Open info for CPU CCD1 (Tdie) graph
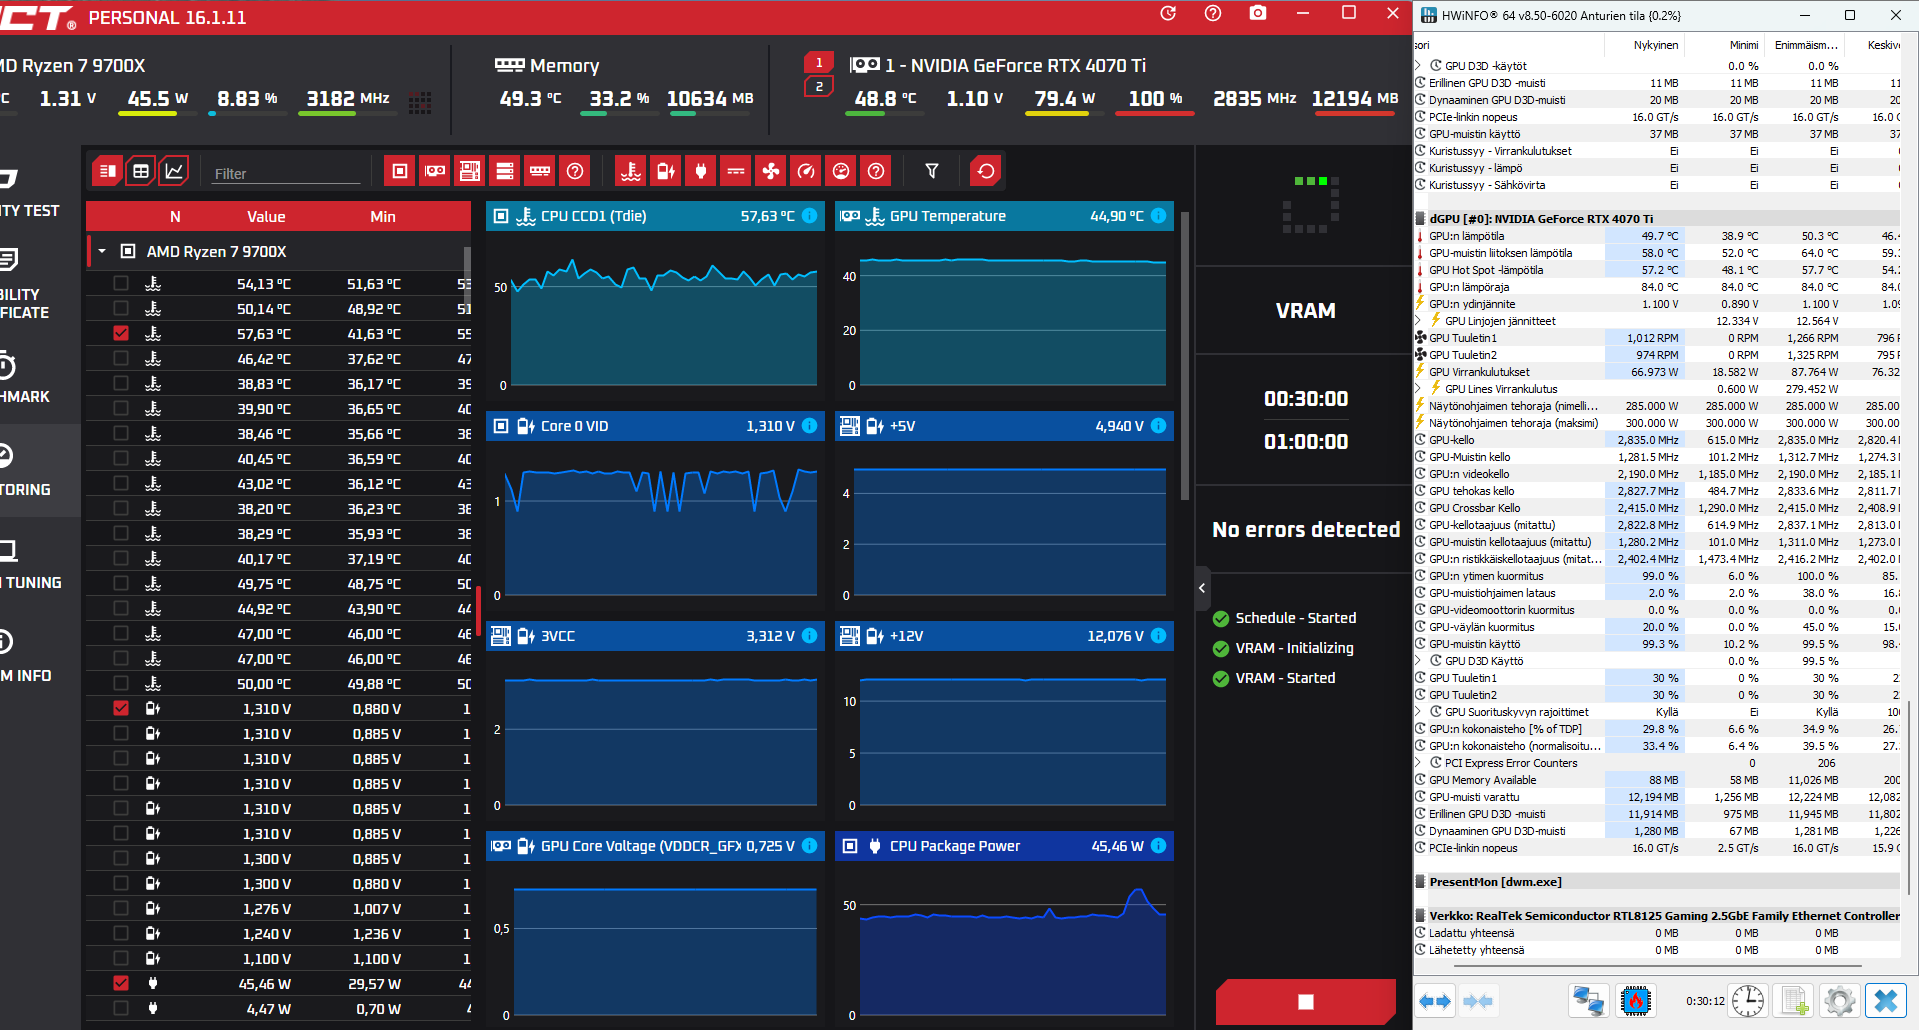The image size is (1919, 1030). [x=810, y=216]
